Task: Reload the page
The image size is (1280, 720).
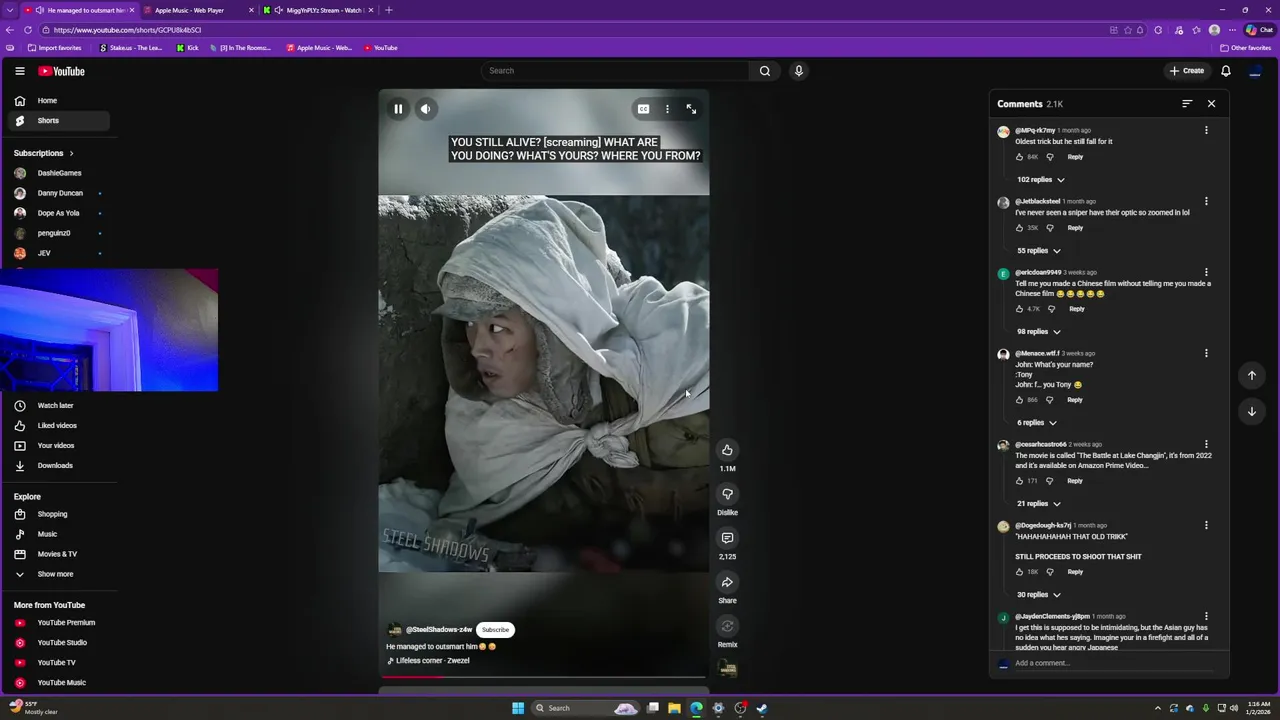Action: tap(27, 30)
